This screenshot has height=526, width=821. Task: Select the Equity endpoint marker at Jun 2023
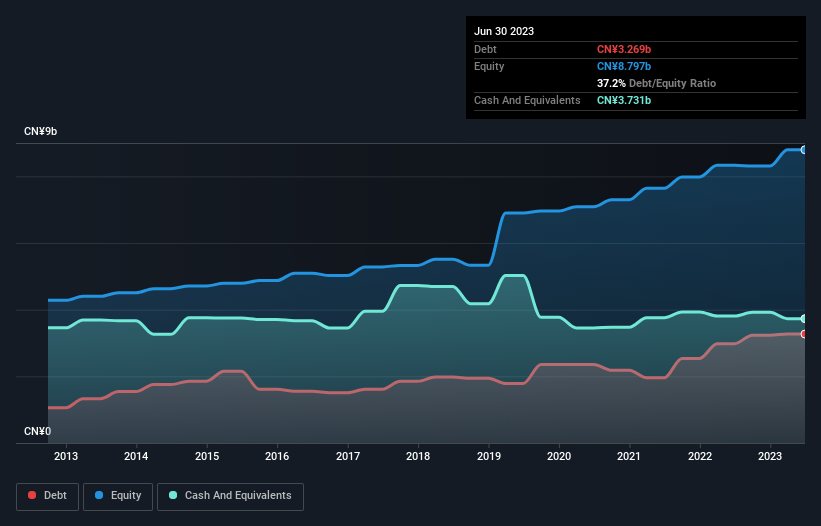click(x=804, y=150)
